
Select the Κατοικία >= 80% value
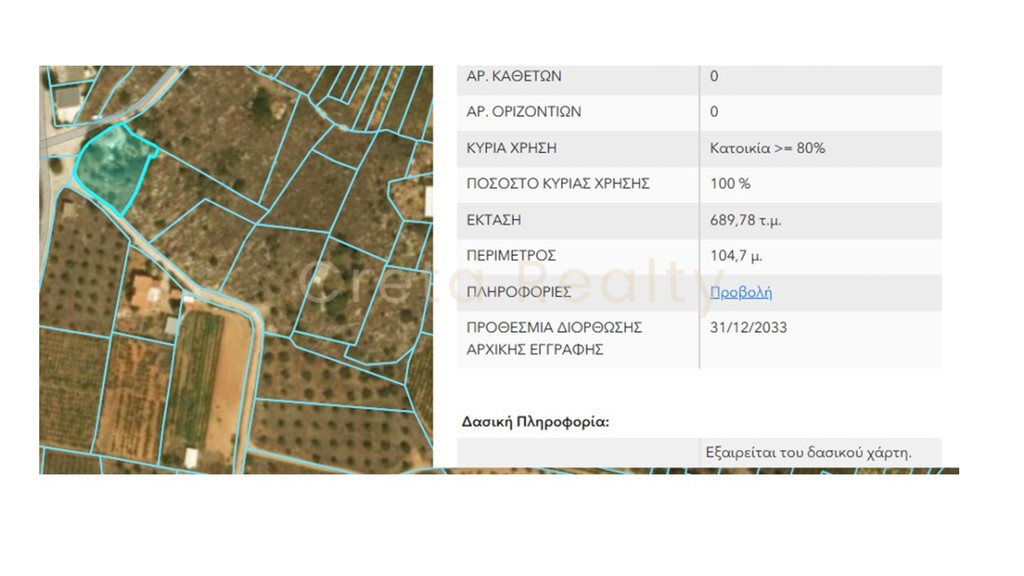click(x=767, y=148)
